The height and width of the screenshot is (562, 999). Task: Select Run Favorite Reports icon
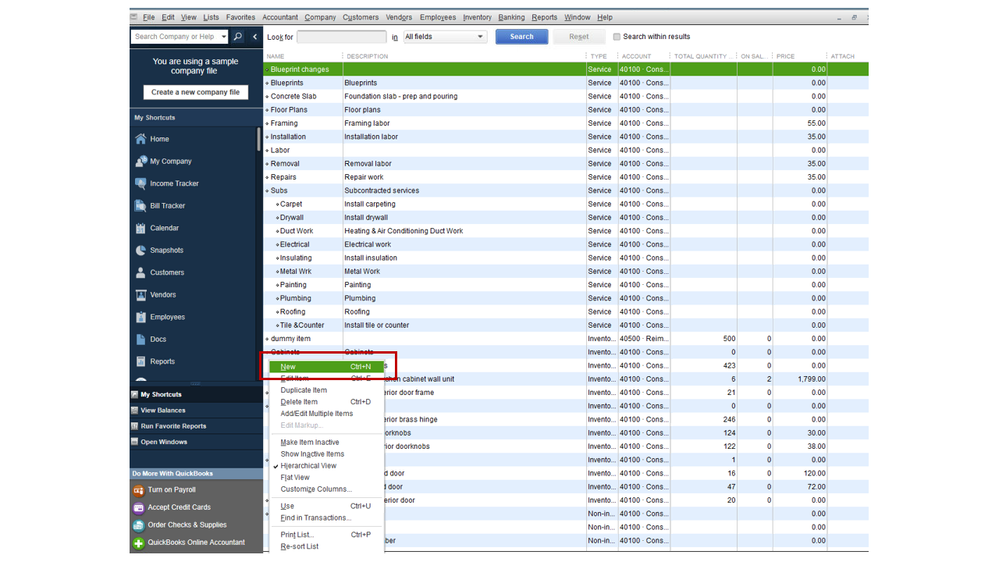[134, 426]
